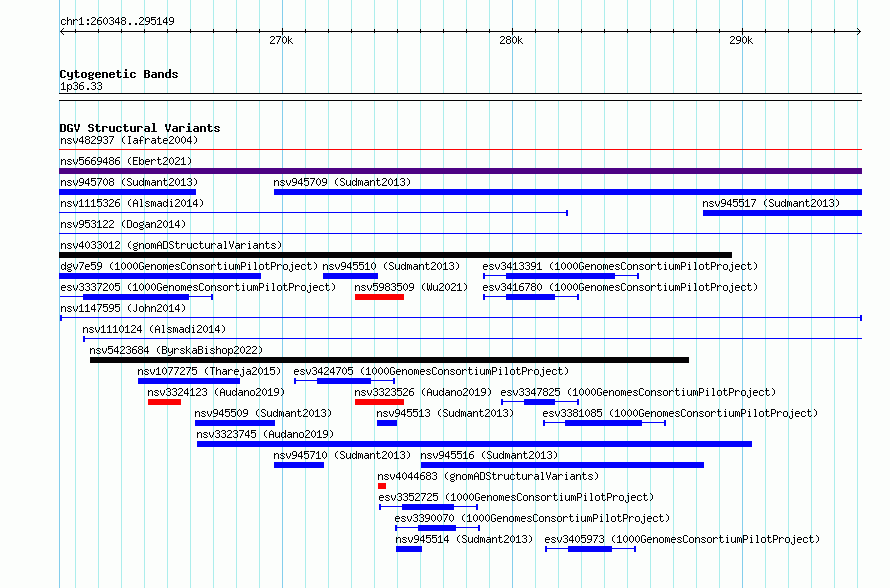Click the black nsv5423684 variant bar

[389, 360]
